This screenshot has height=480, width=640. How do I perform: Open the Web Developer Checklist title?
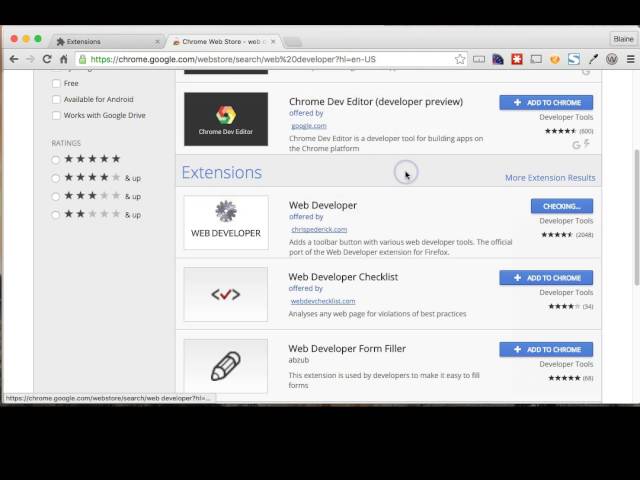pyautogui.click(x=343, y=277)
